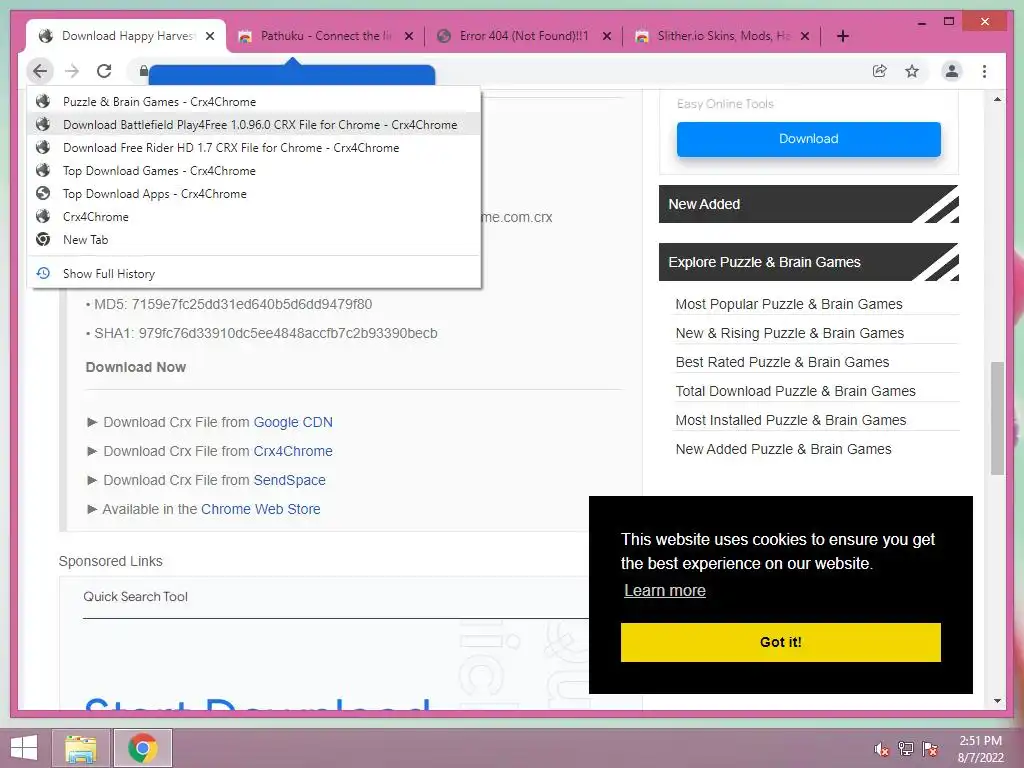Click the browser forward arrow button

pyautogui.click(x=72, y=71)
